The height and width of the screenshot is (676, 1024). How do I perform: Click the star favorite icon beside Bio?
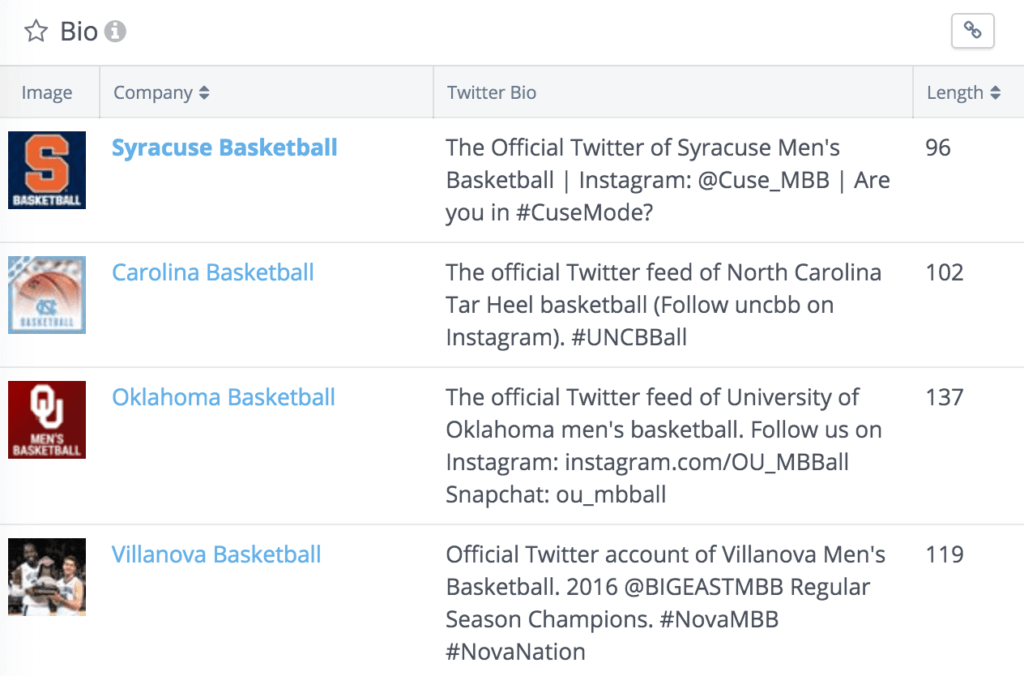pos(36,31)
